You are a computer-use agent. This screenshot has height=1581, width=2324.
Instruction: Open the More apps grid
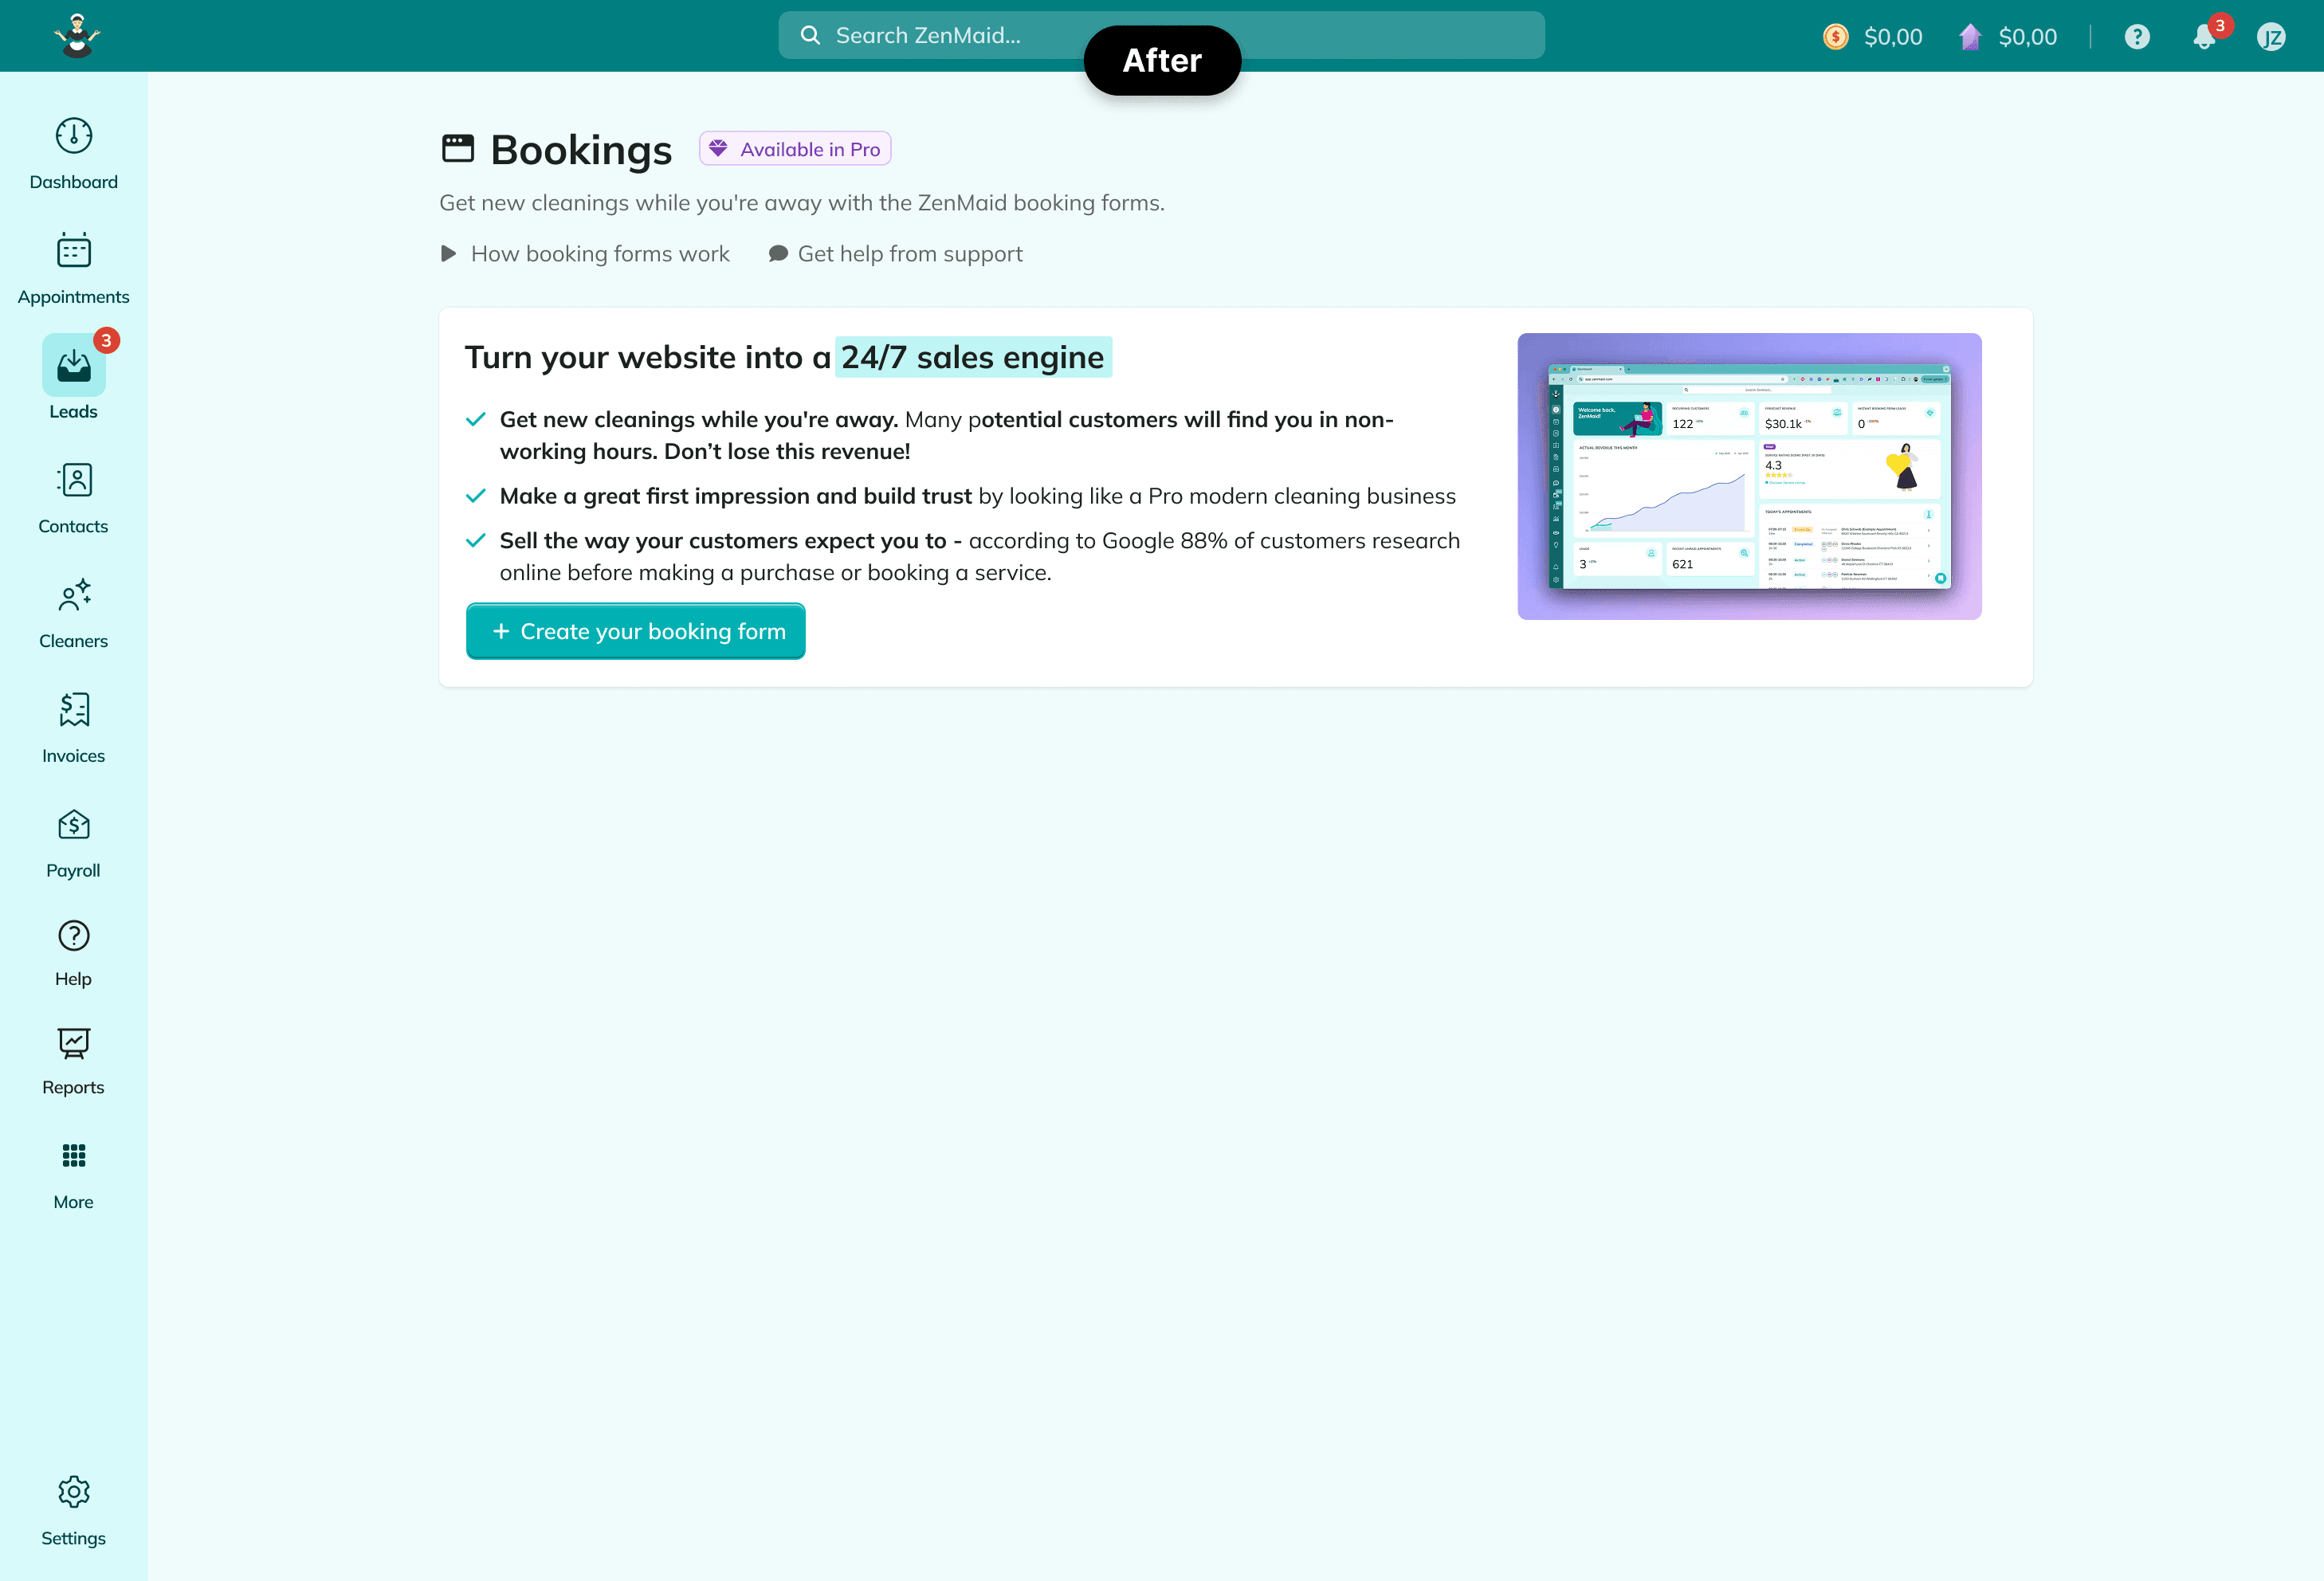click(x=74, y=1176)
